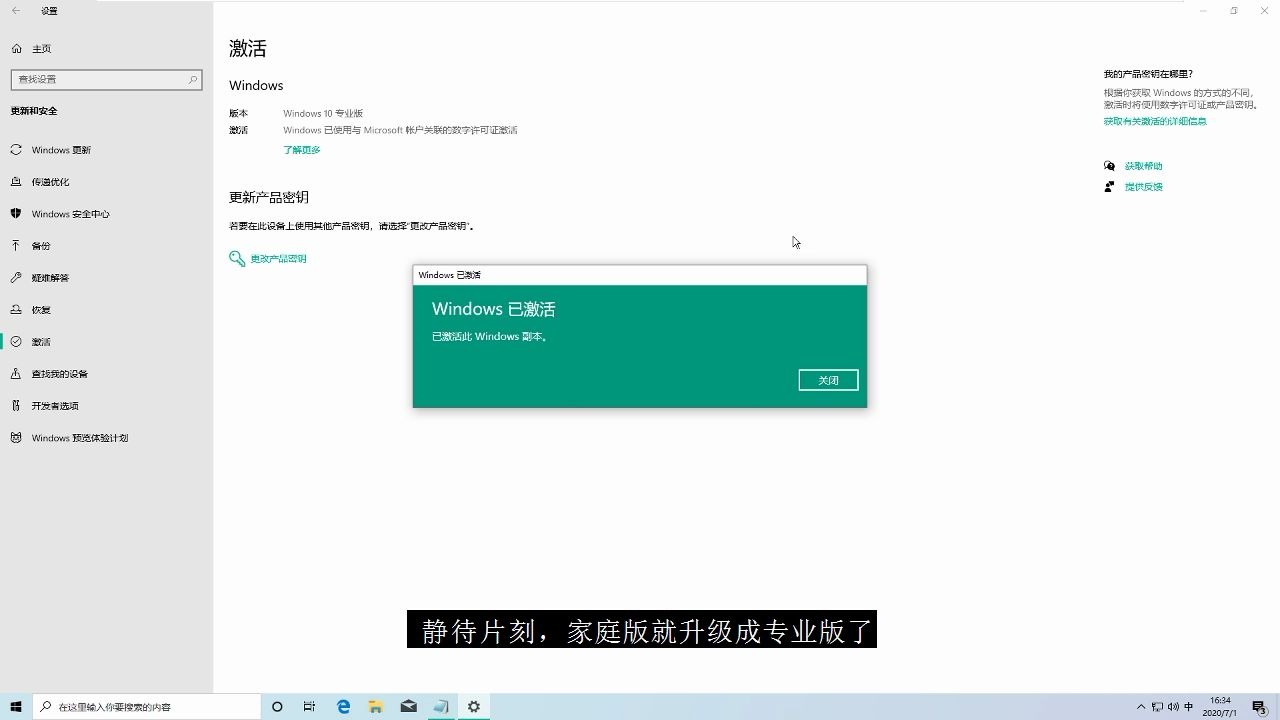This screenshot has height=720, width=1280.
Task: Click the Windows 10 专业版 edition text
Action: (323, 114)
